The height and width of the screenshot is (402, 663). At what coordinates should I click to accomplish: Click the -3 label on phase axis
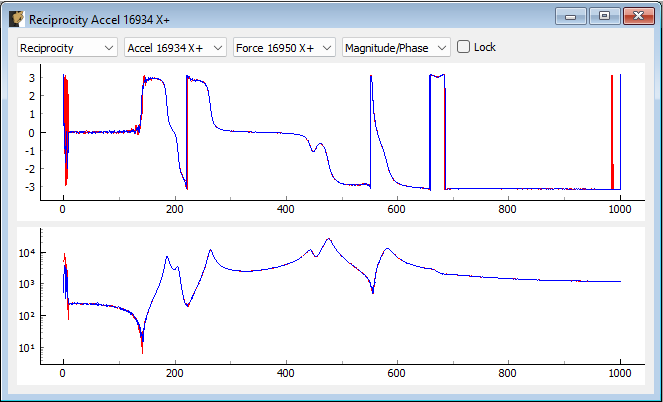pos(30,187)
